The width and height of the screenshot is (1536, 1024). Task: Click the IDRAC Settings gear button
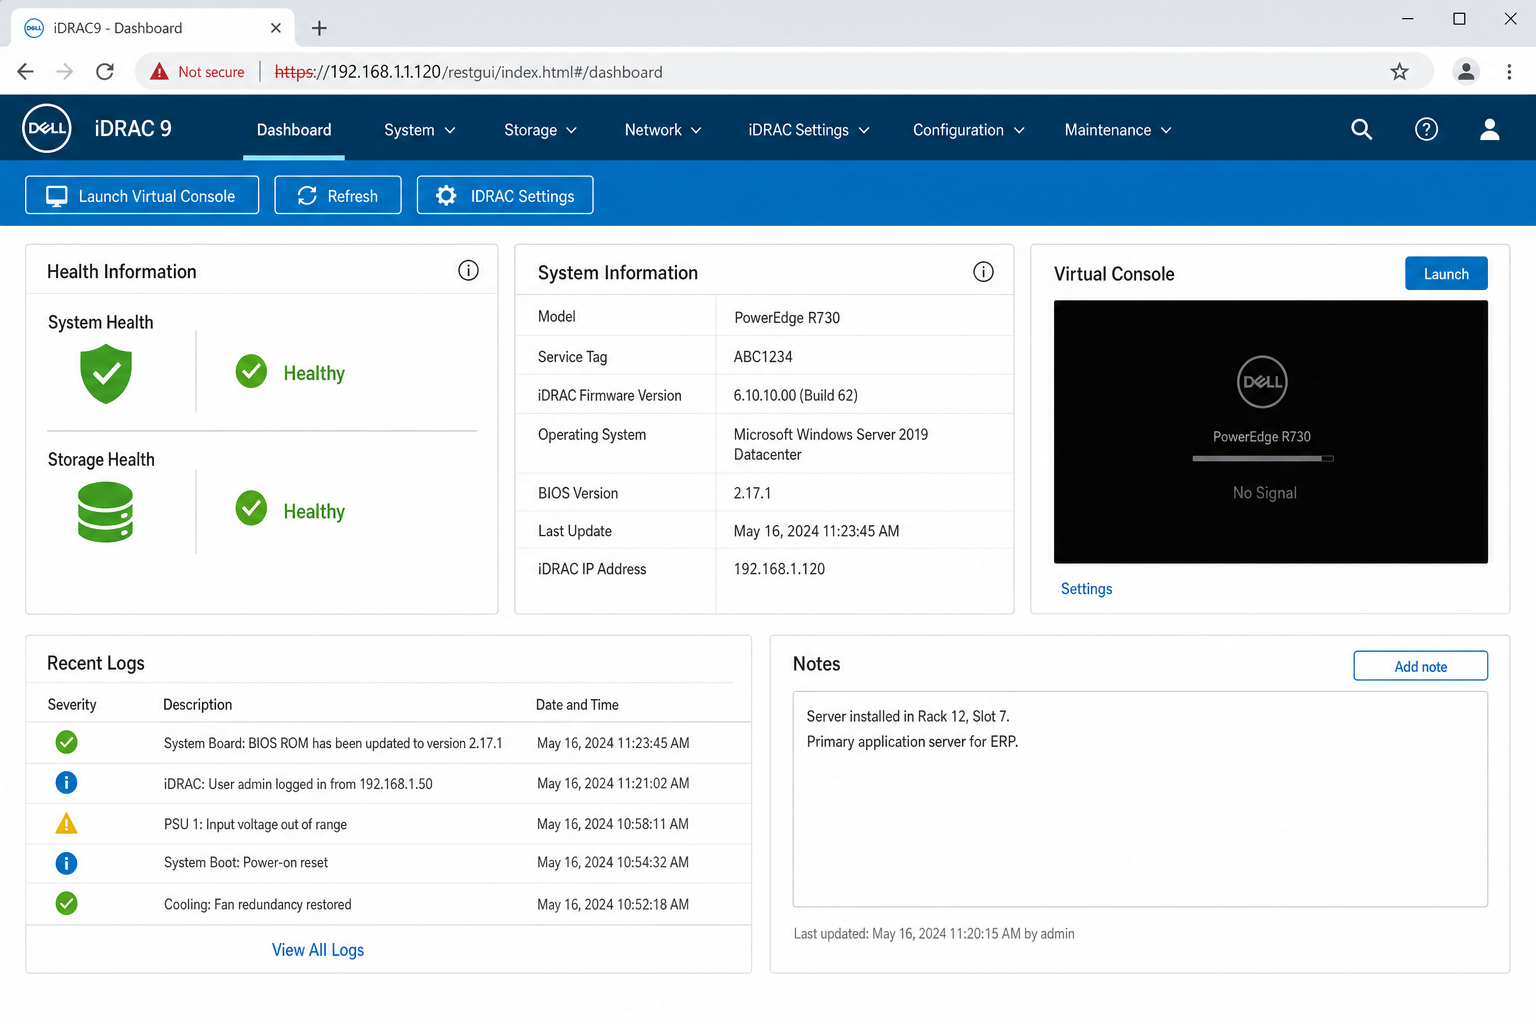click(x=505, y=195)
